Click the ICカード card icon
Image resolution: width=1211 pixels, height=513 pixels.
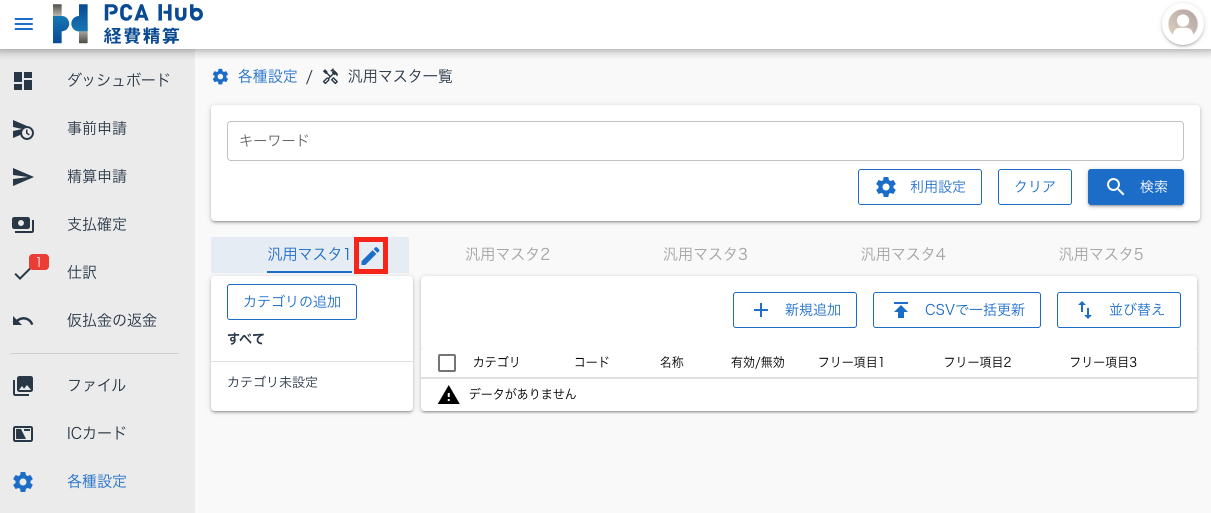point(23,433)
